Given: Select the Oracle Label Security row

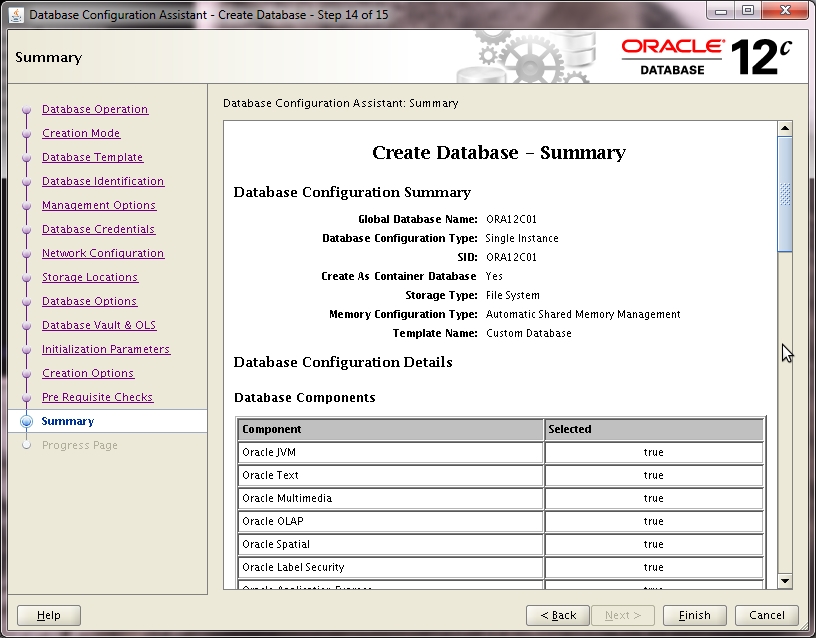Looking at the screenshot, I should 501,567.
